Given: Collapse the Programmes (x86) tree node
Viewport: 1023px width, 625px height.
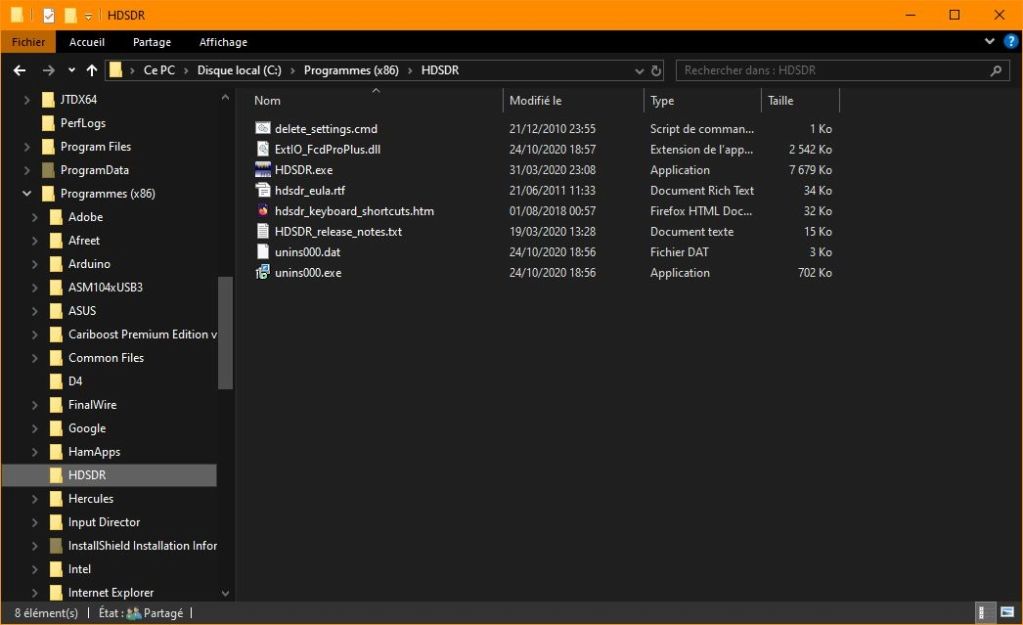Looking at the screenshot, I should click(x=26, y=194).
